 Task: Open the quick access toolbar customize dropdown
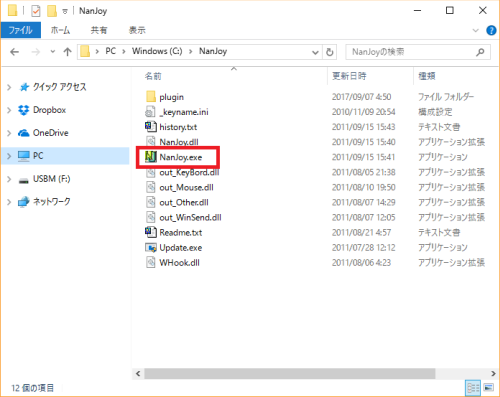pyautogui.click(x=65, y=11)
